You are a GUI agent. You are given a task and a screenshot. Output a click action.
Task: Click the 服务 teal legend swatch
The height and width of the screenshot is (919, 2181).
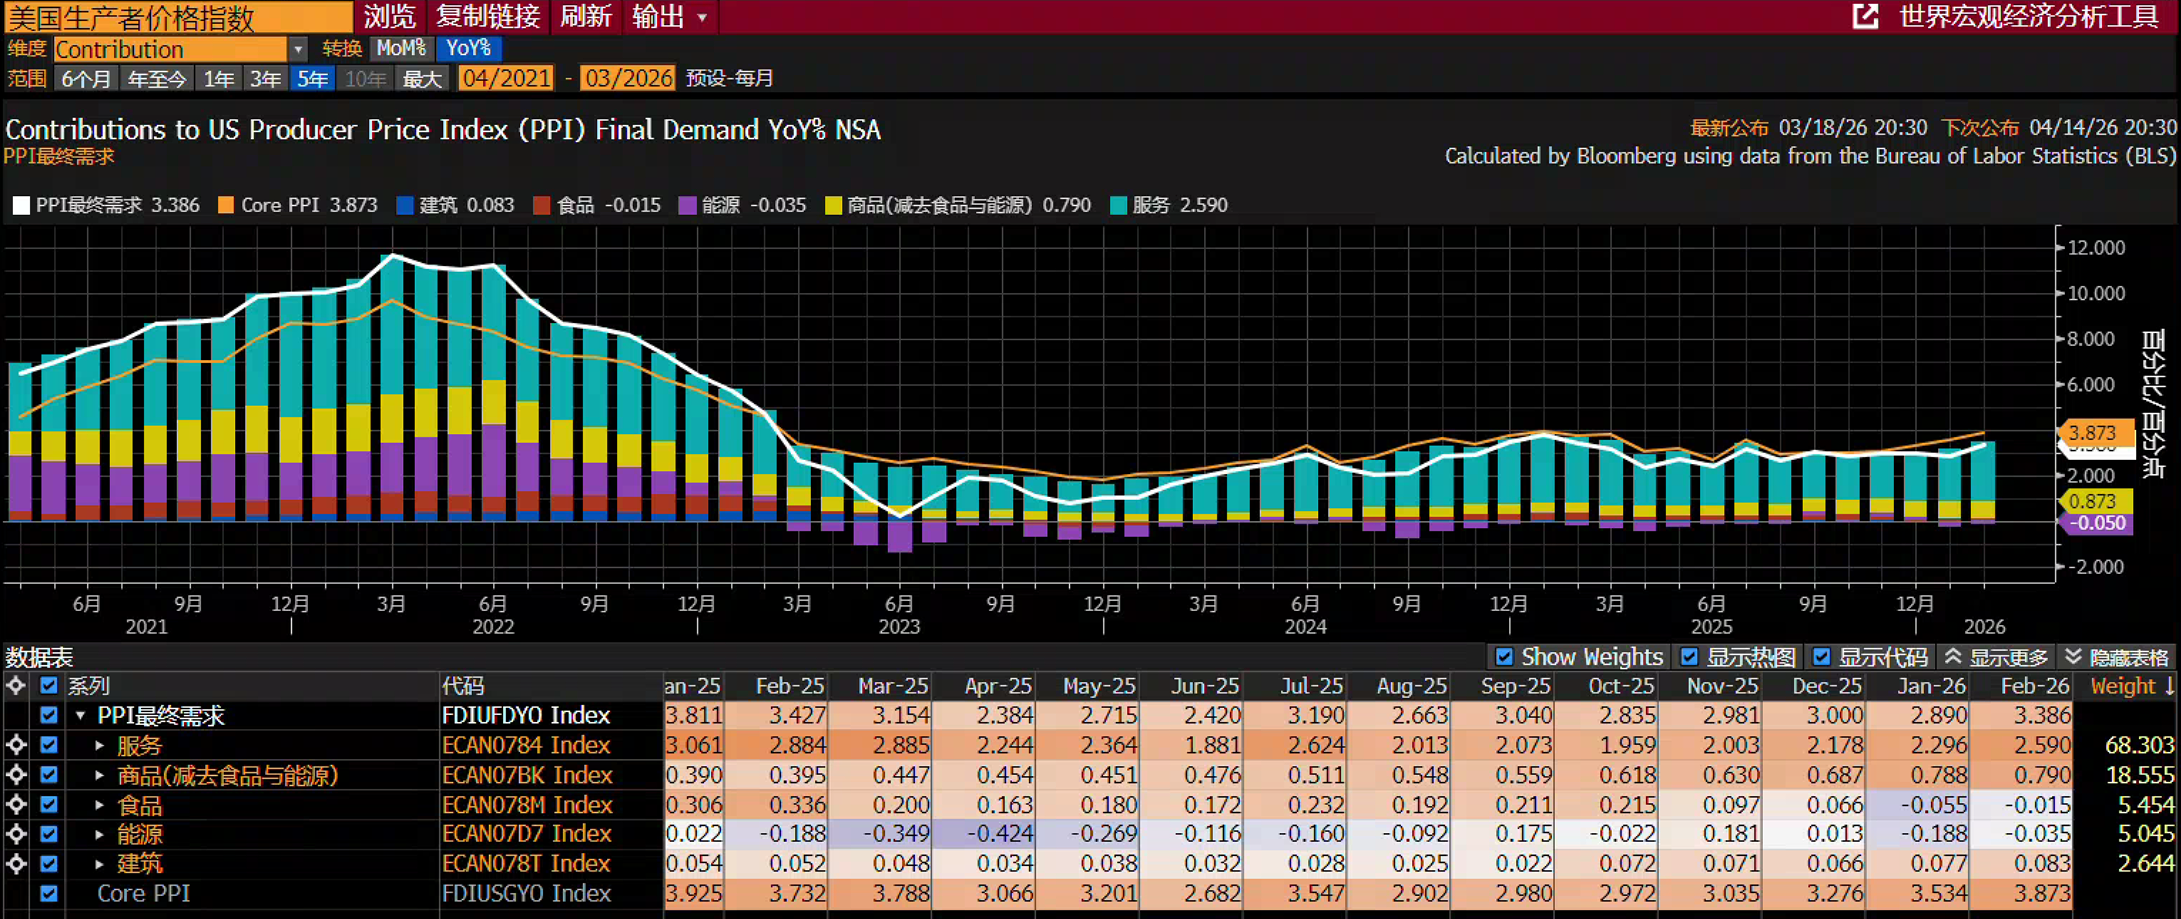(x=1118, y=205)
